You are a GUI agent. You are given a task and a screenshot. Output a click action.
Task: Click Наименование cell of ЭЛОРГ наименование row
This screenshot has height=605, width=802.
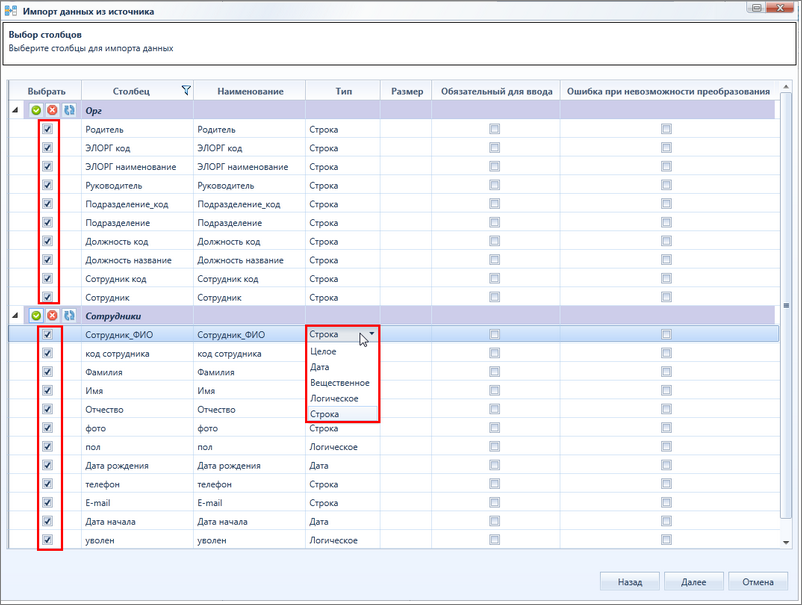[250, 167]
